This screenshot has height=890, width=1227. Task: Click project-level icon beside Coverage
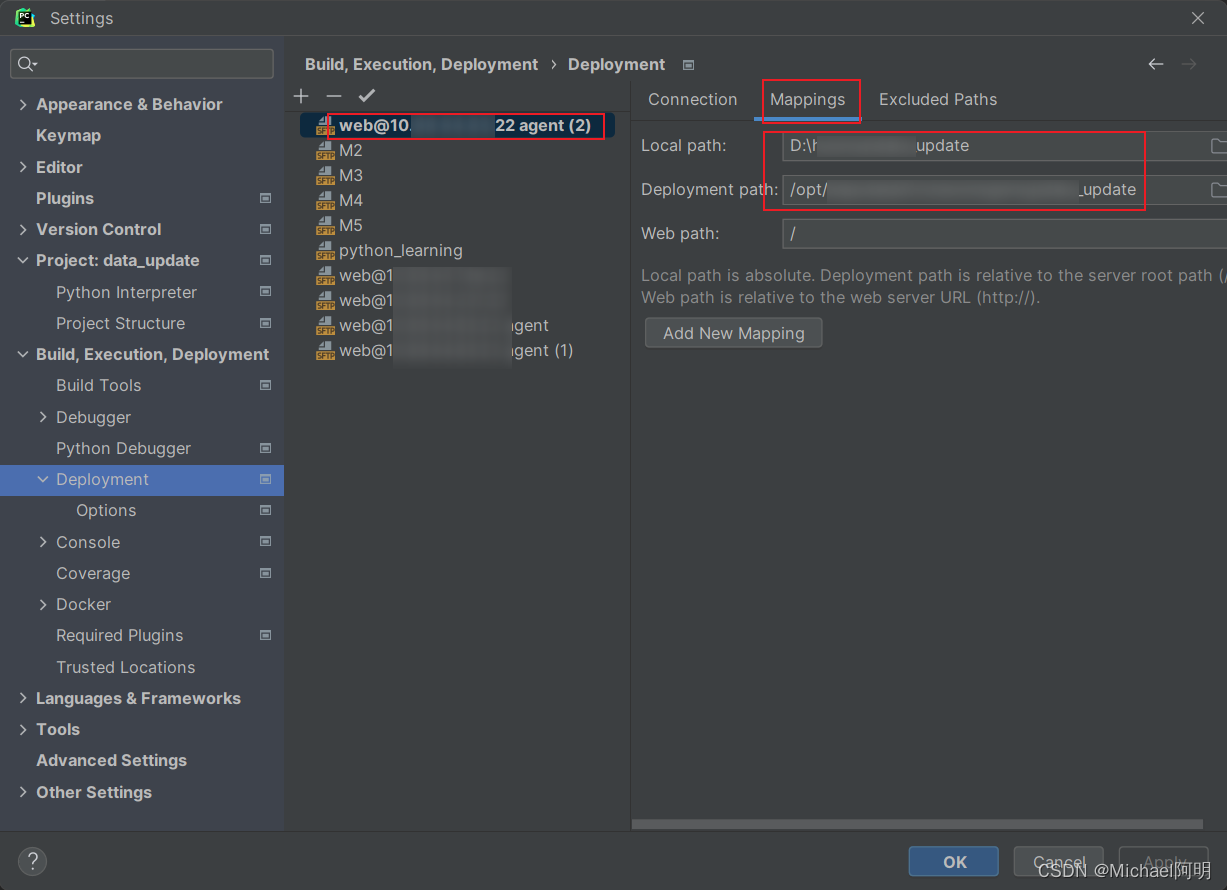(x=265, y=573)
